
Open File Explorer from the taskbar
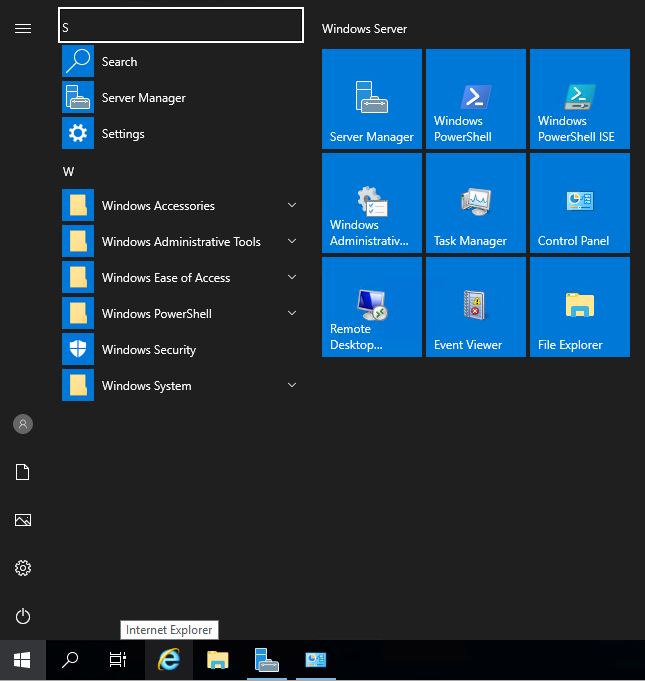coord(218,660)
